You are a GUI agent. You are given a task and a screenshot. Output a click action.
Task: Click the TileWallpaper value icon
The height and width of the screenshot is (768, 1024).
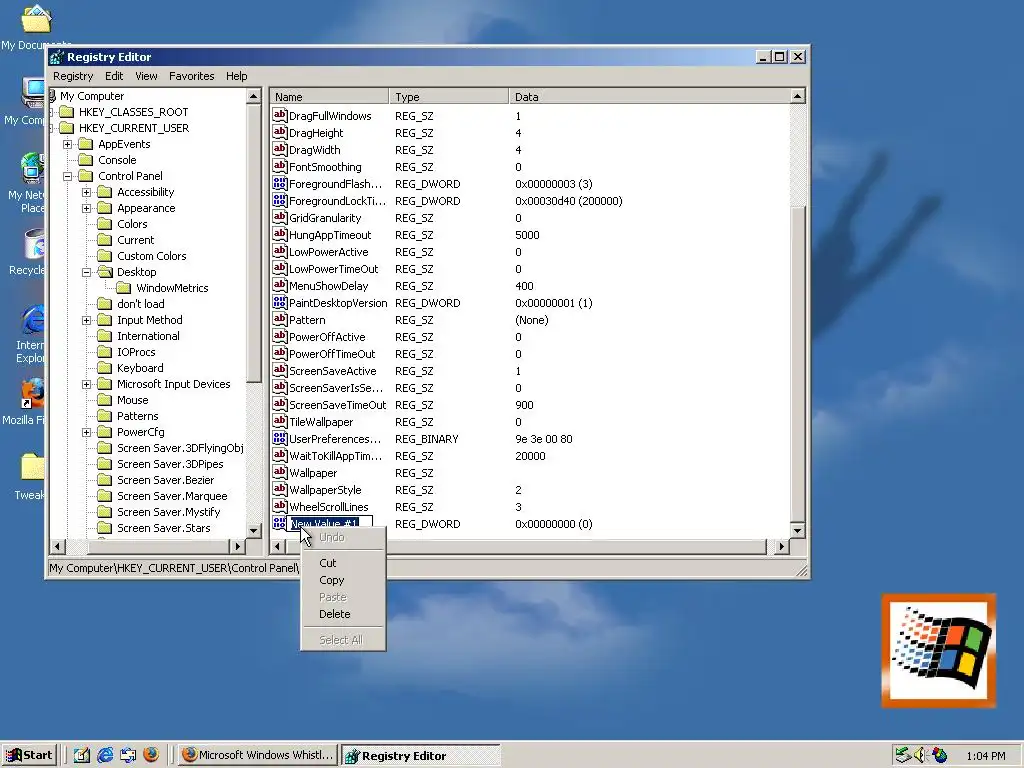[x=280, y=421]
